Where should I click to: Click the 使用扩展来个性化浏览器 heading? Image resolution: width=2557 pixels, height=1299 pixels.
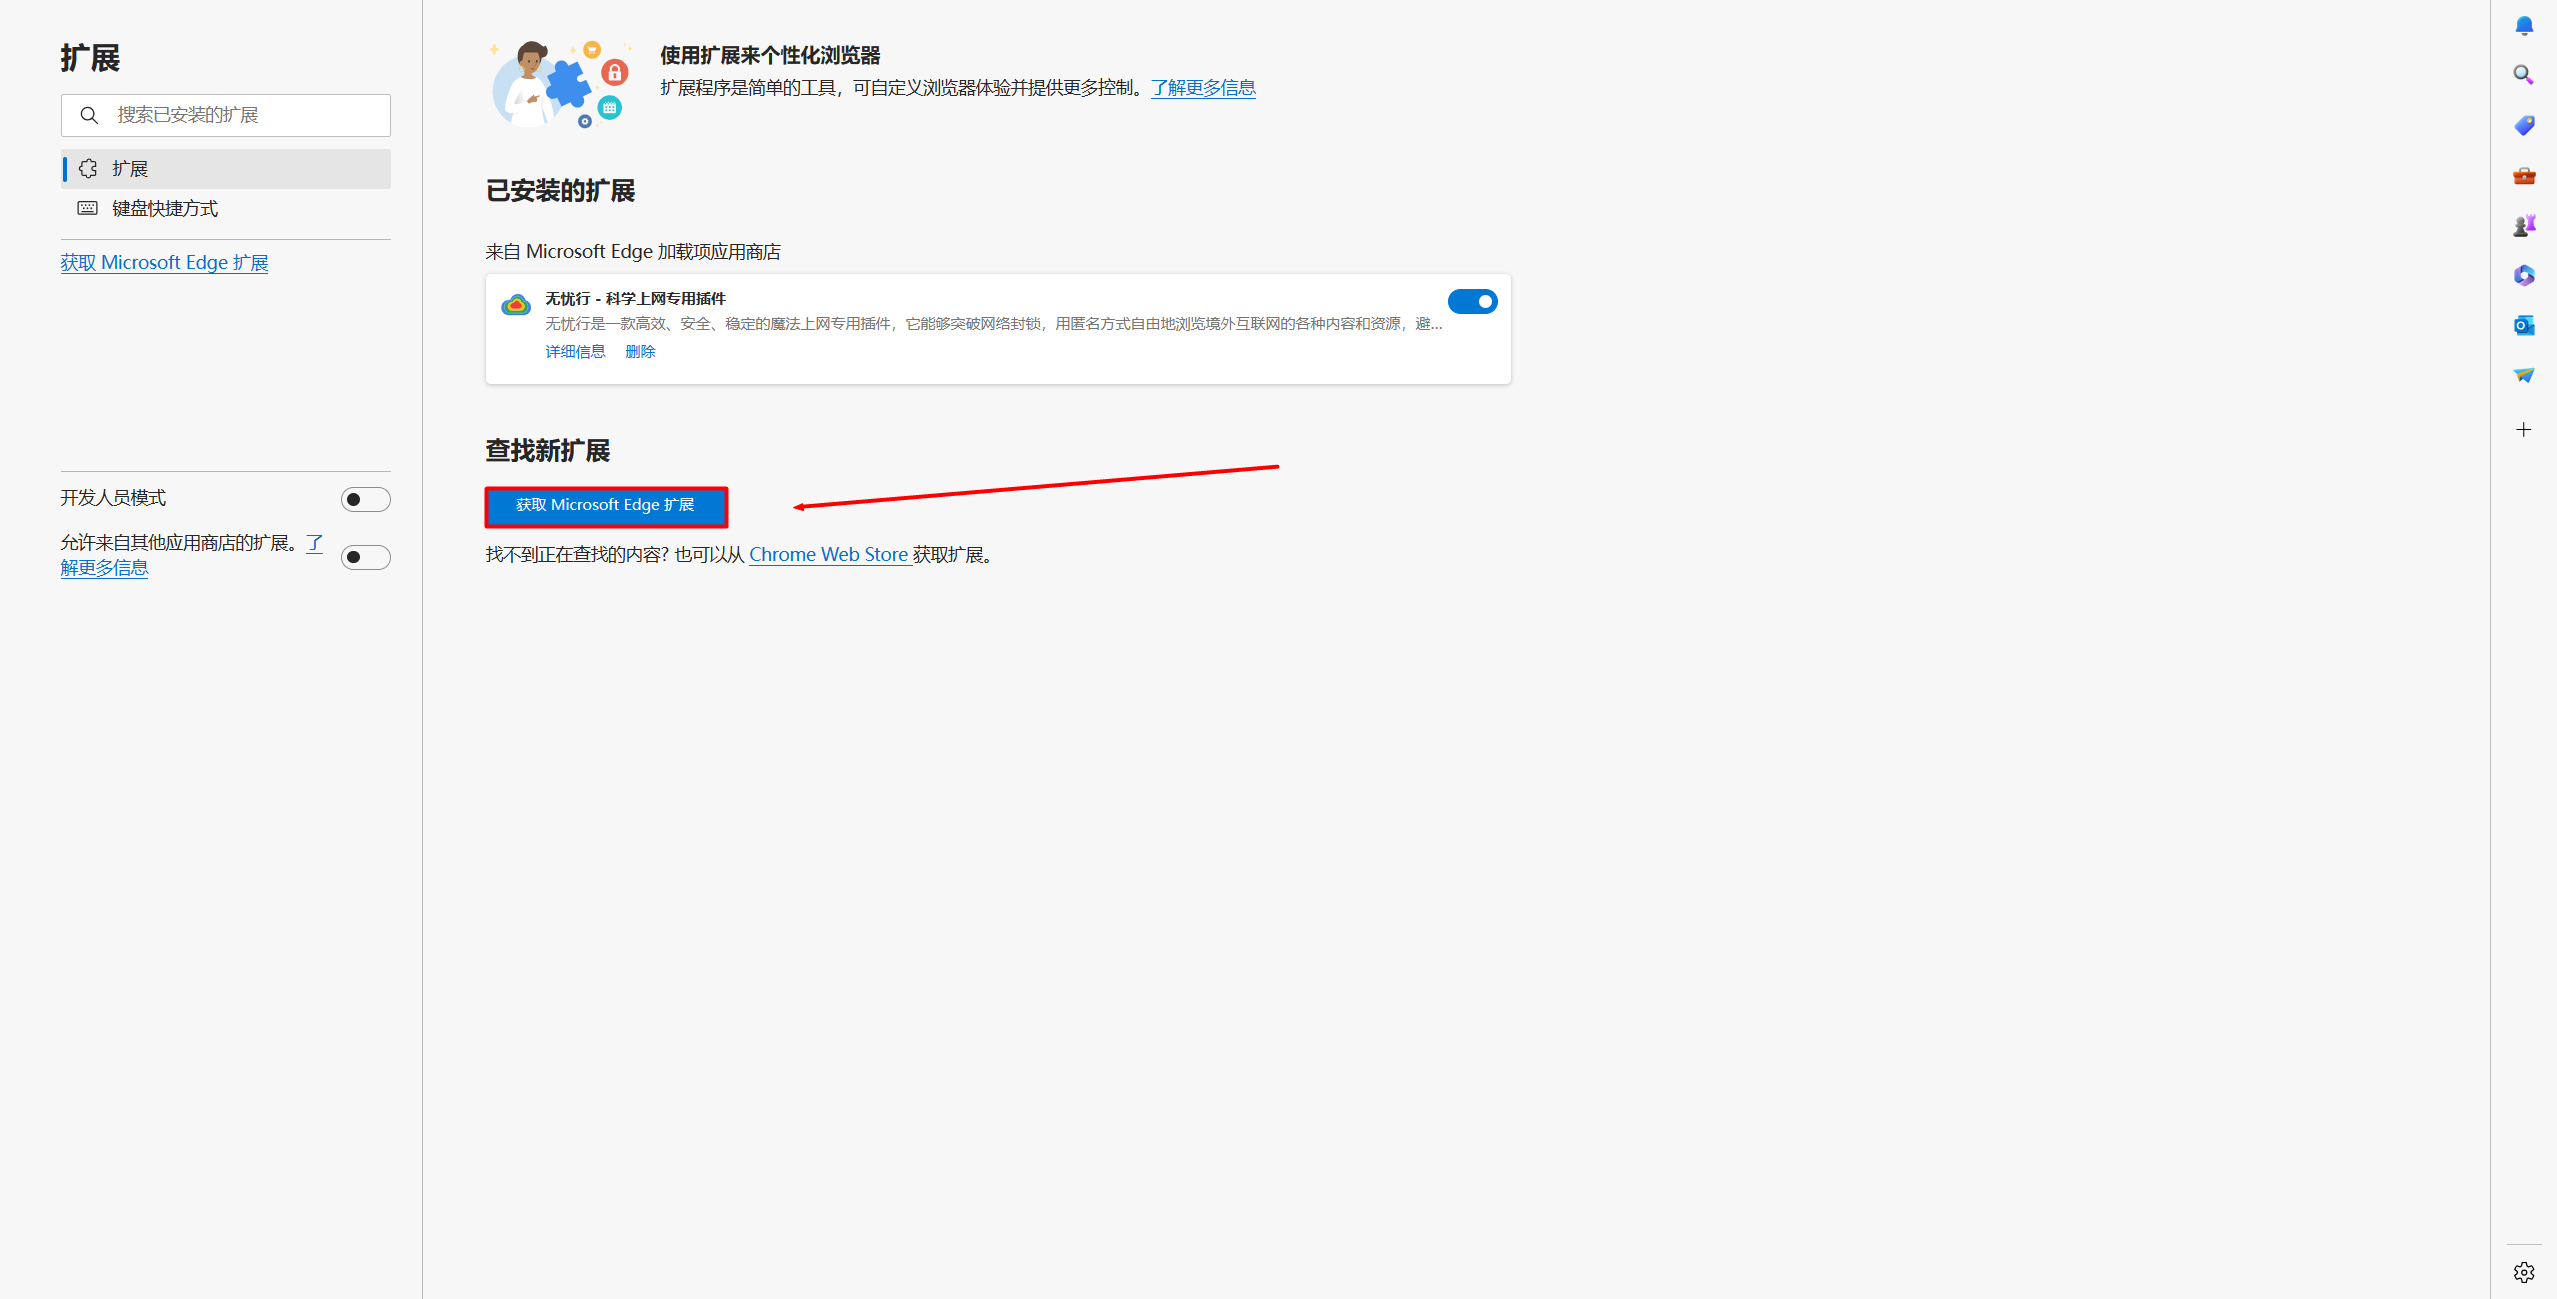[770, 56]
